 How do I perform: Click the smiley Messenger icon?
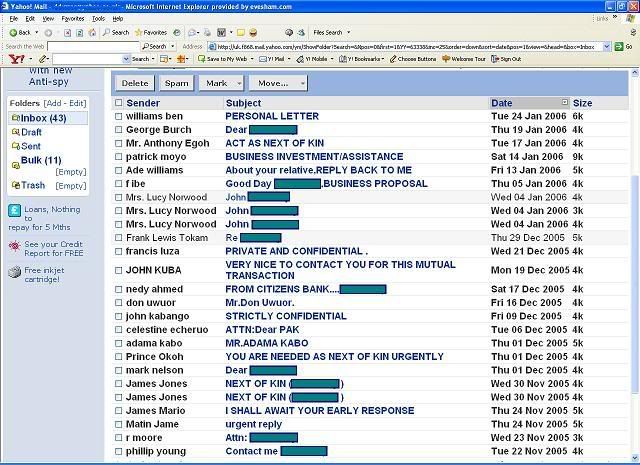coord(253,33)
